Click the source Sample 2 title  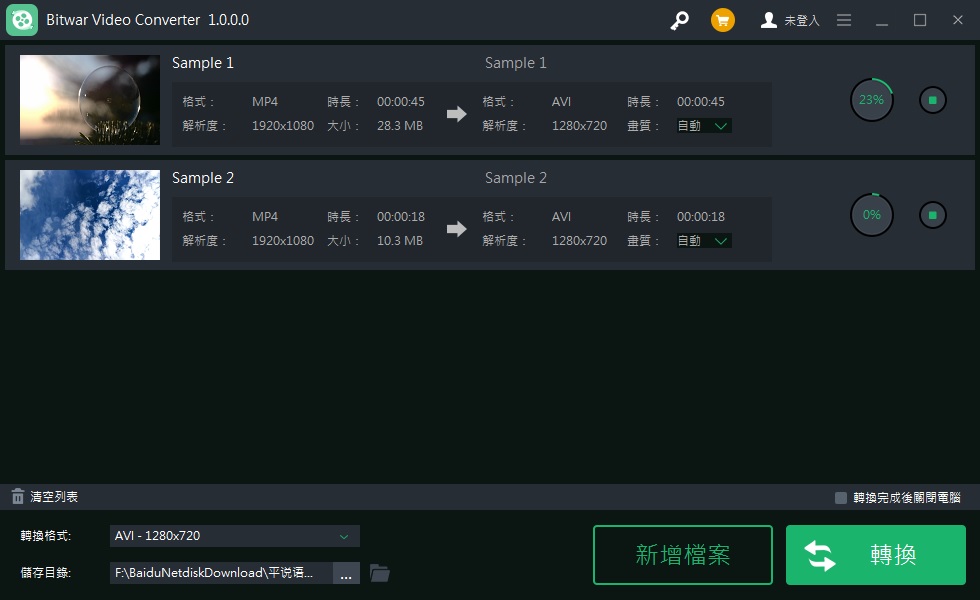click(202, 178)
